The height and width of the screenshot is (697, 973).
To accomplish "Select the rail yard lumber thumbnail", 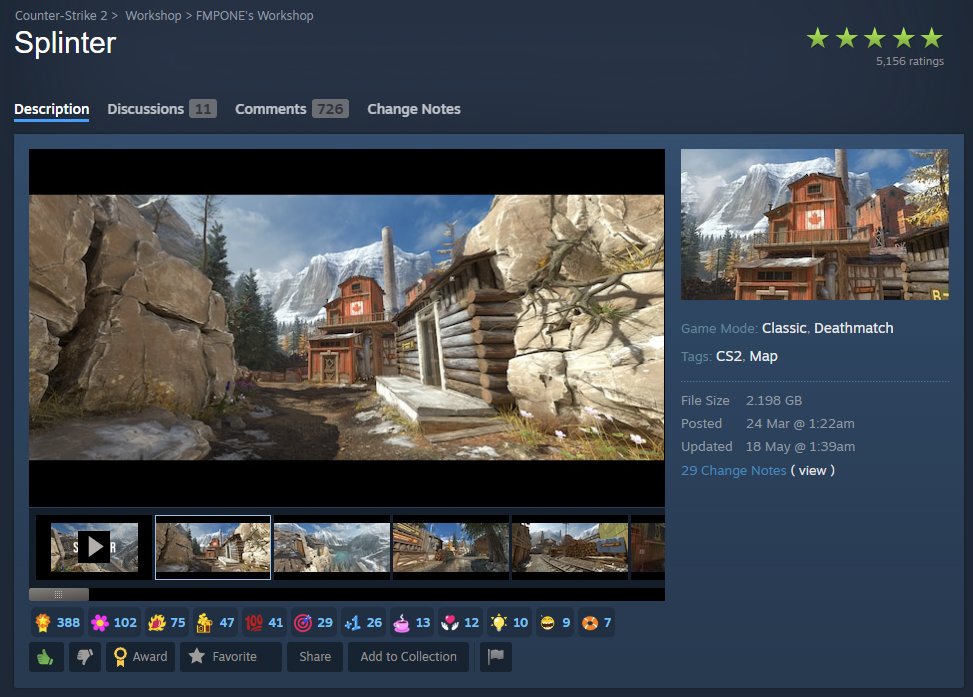I will tap(570, 547).
